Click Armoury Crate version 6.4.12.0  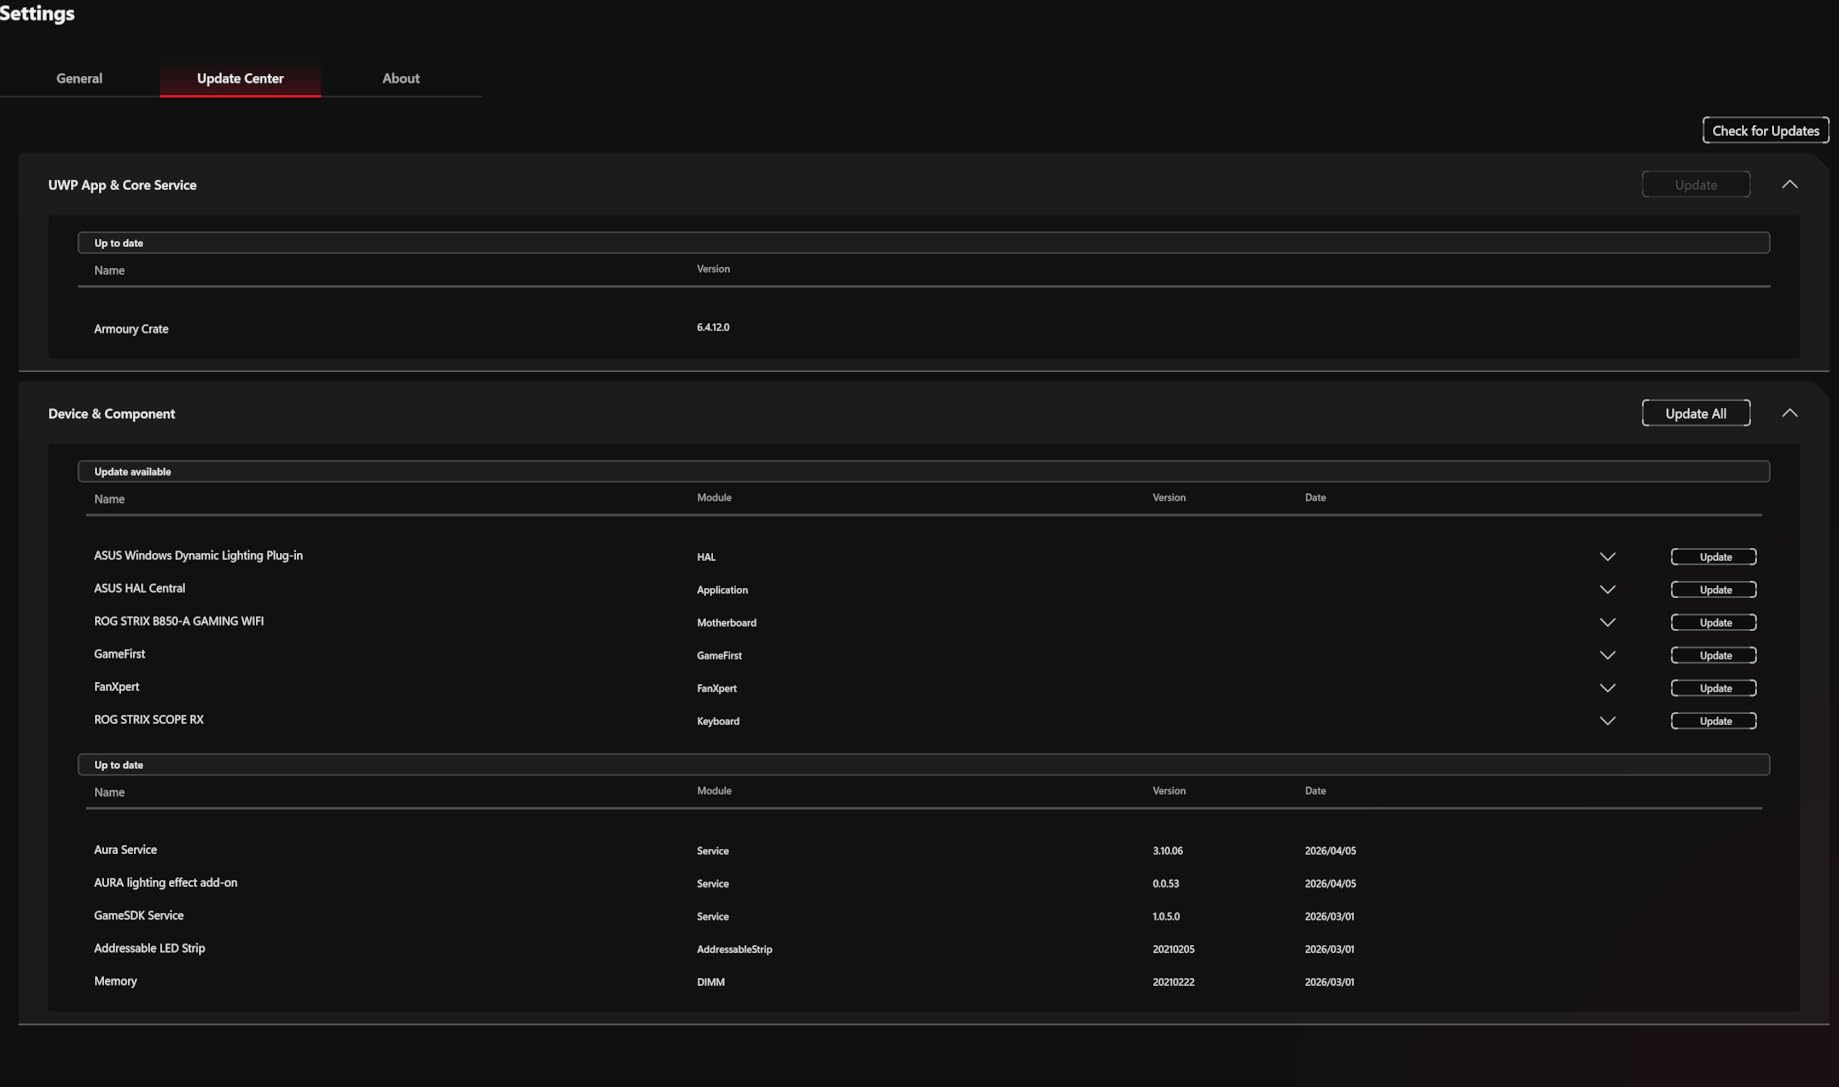tap(713, 327)
